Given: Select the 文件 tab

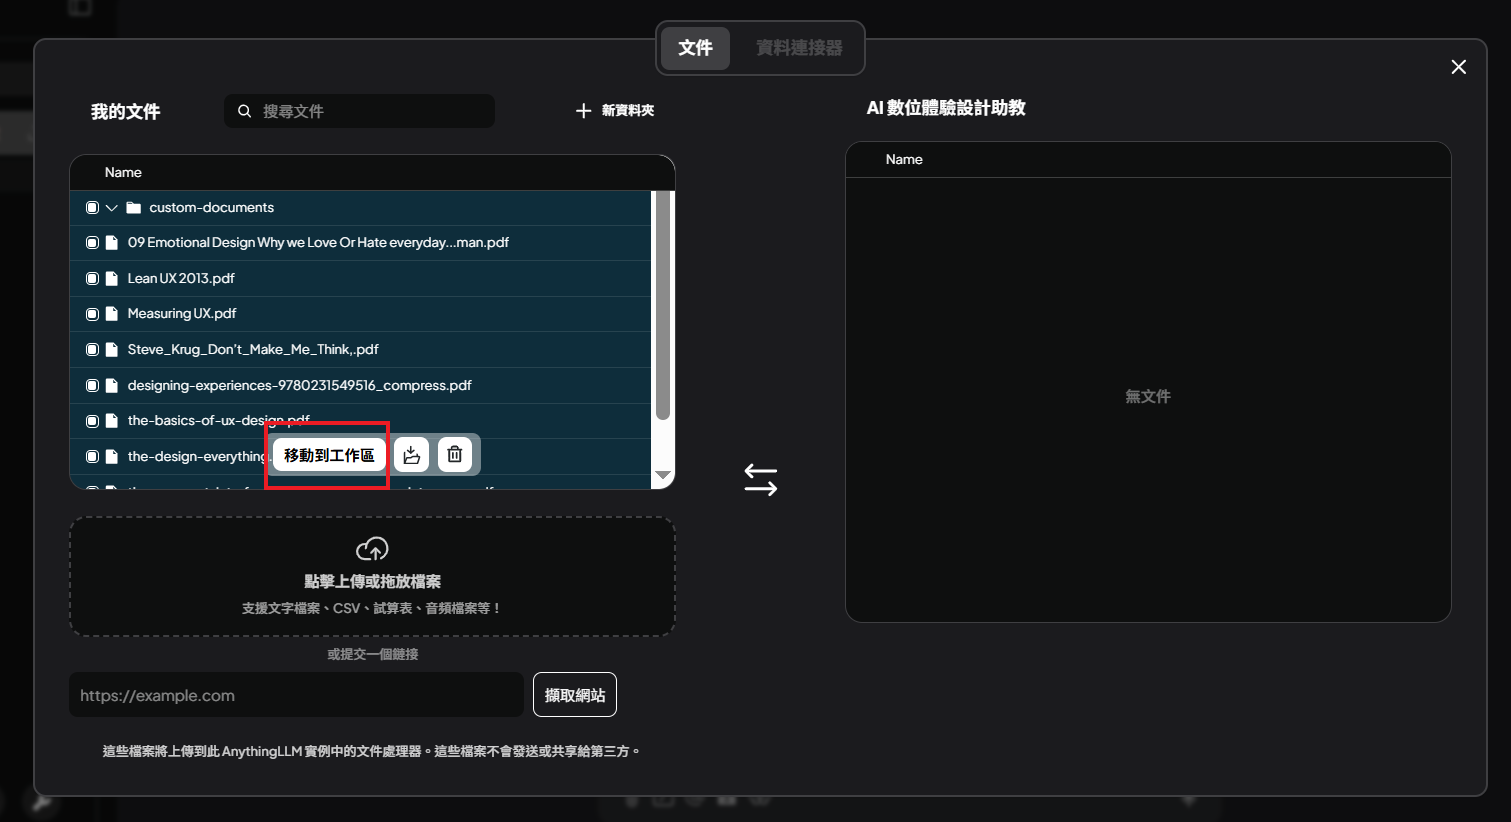Looking at the screenshot, I should point(695,48).
